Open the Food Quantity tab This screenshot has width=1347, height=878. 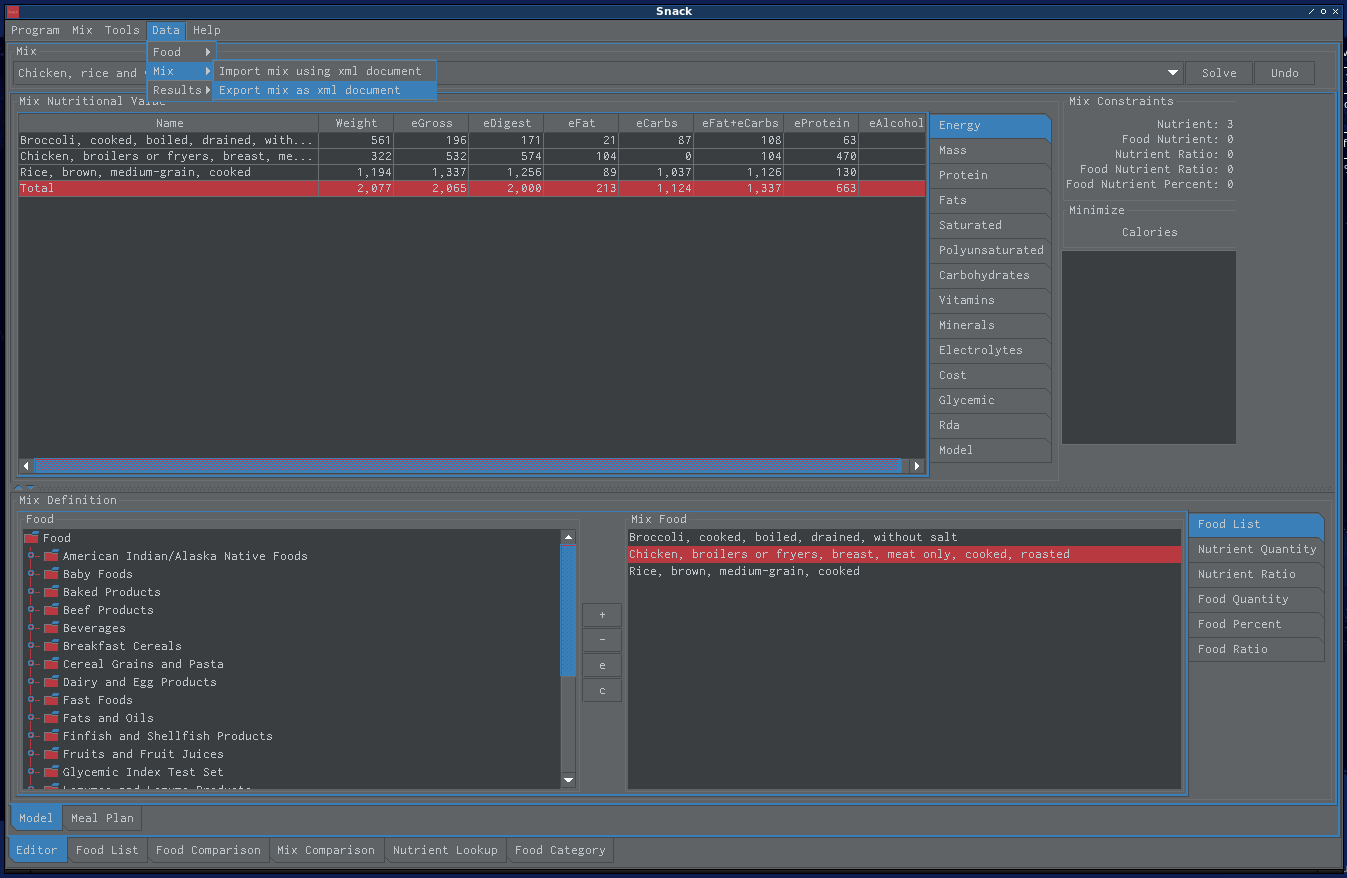click(x=1256, y=600)
